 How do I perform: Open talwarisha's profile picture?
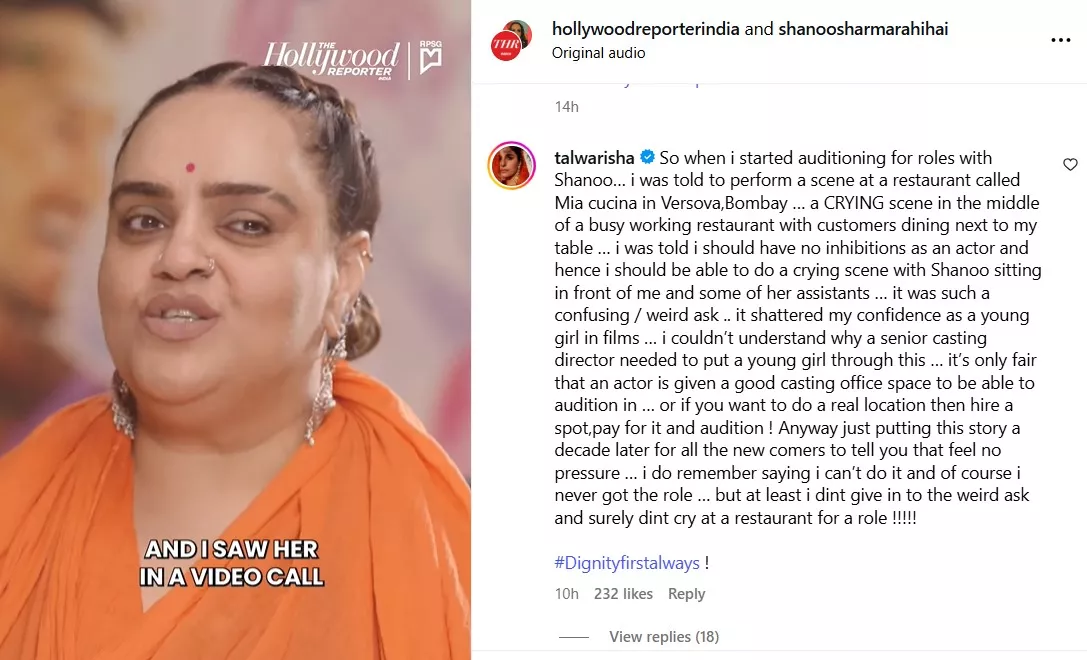(512, 166)
